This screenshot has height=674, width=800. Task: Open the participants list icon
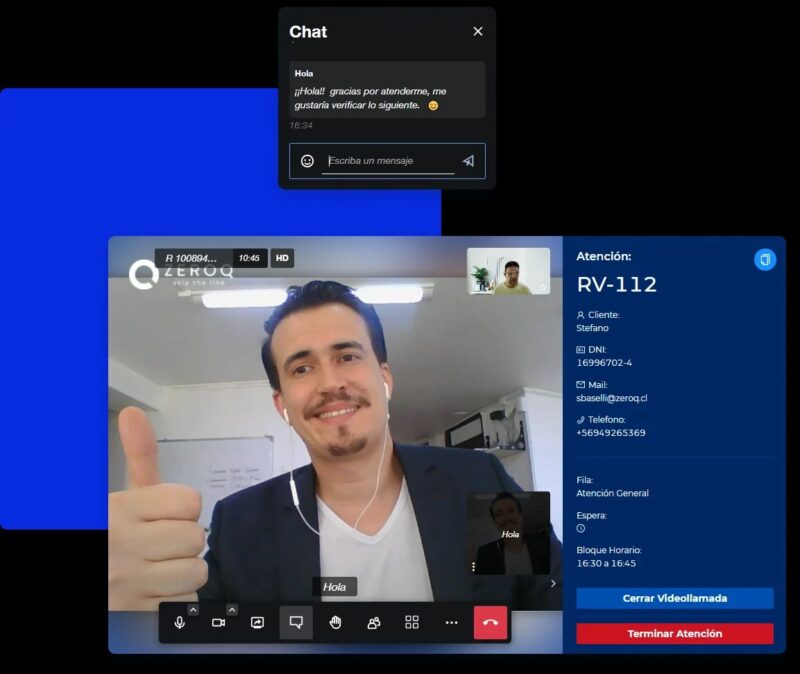[373, 622]
